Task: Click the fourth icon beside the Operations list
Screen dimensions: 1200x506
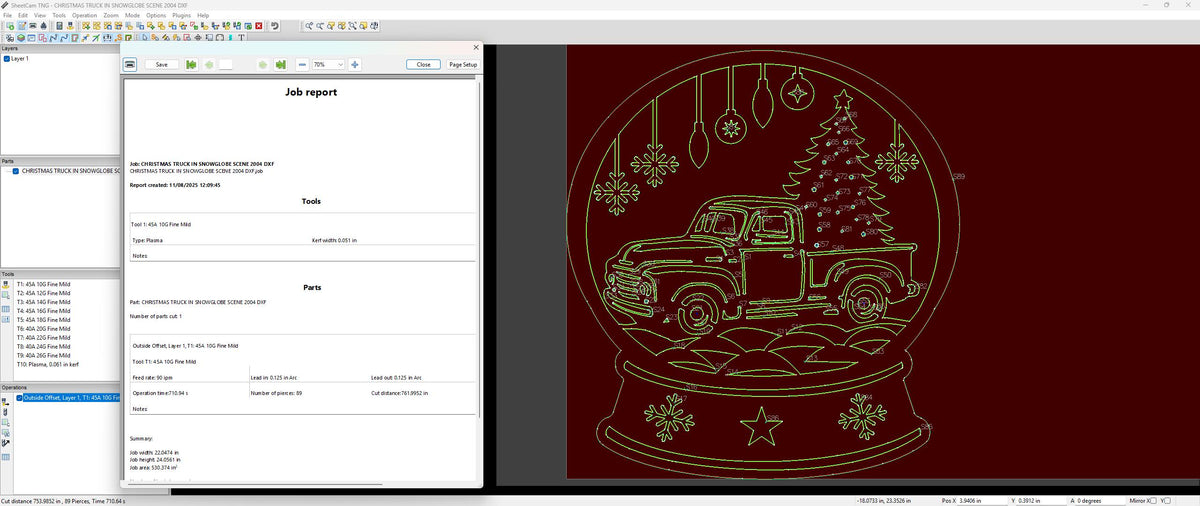Action: (5, 431)
